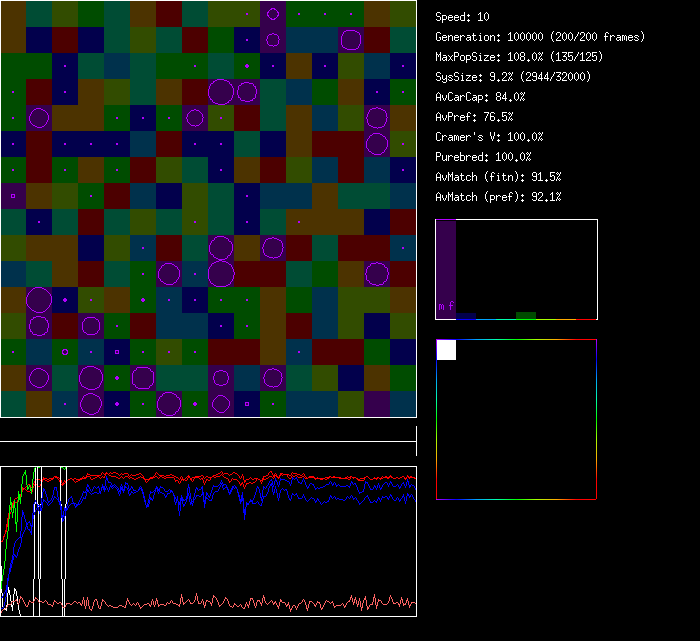Image resolution: width=700 pixels, height=641 pixels.
Task: Click the progress bar below the grid
Action: pos(208,433)
